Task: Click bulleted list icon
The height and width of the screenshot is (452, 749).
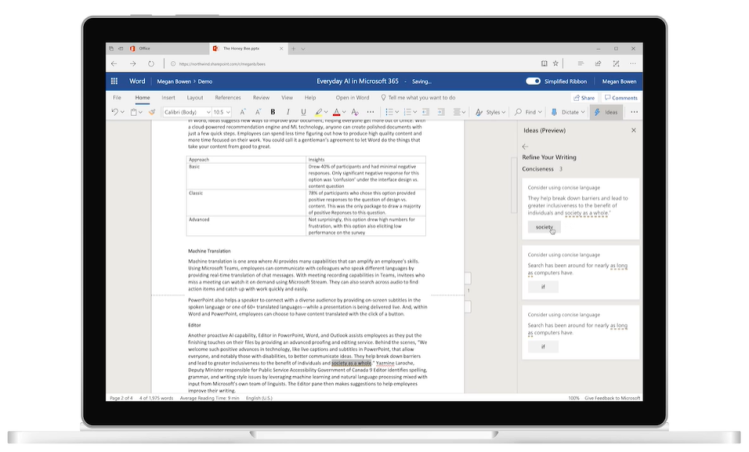Action: (x=389, y=112)
